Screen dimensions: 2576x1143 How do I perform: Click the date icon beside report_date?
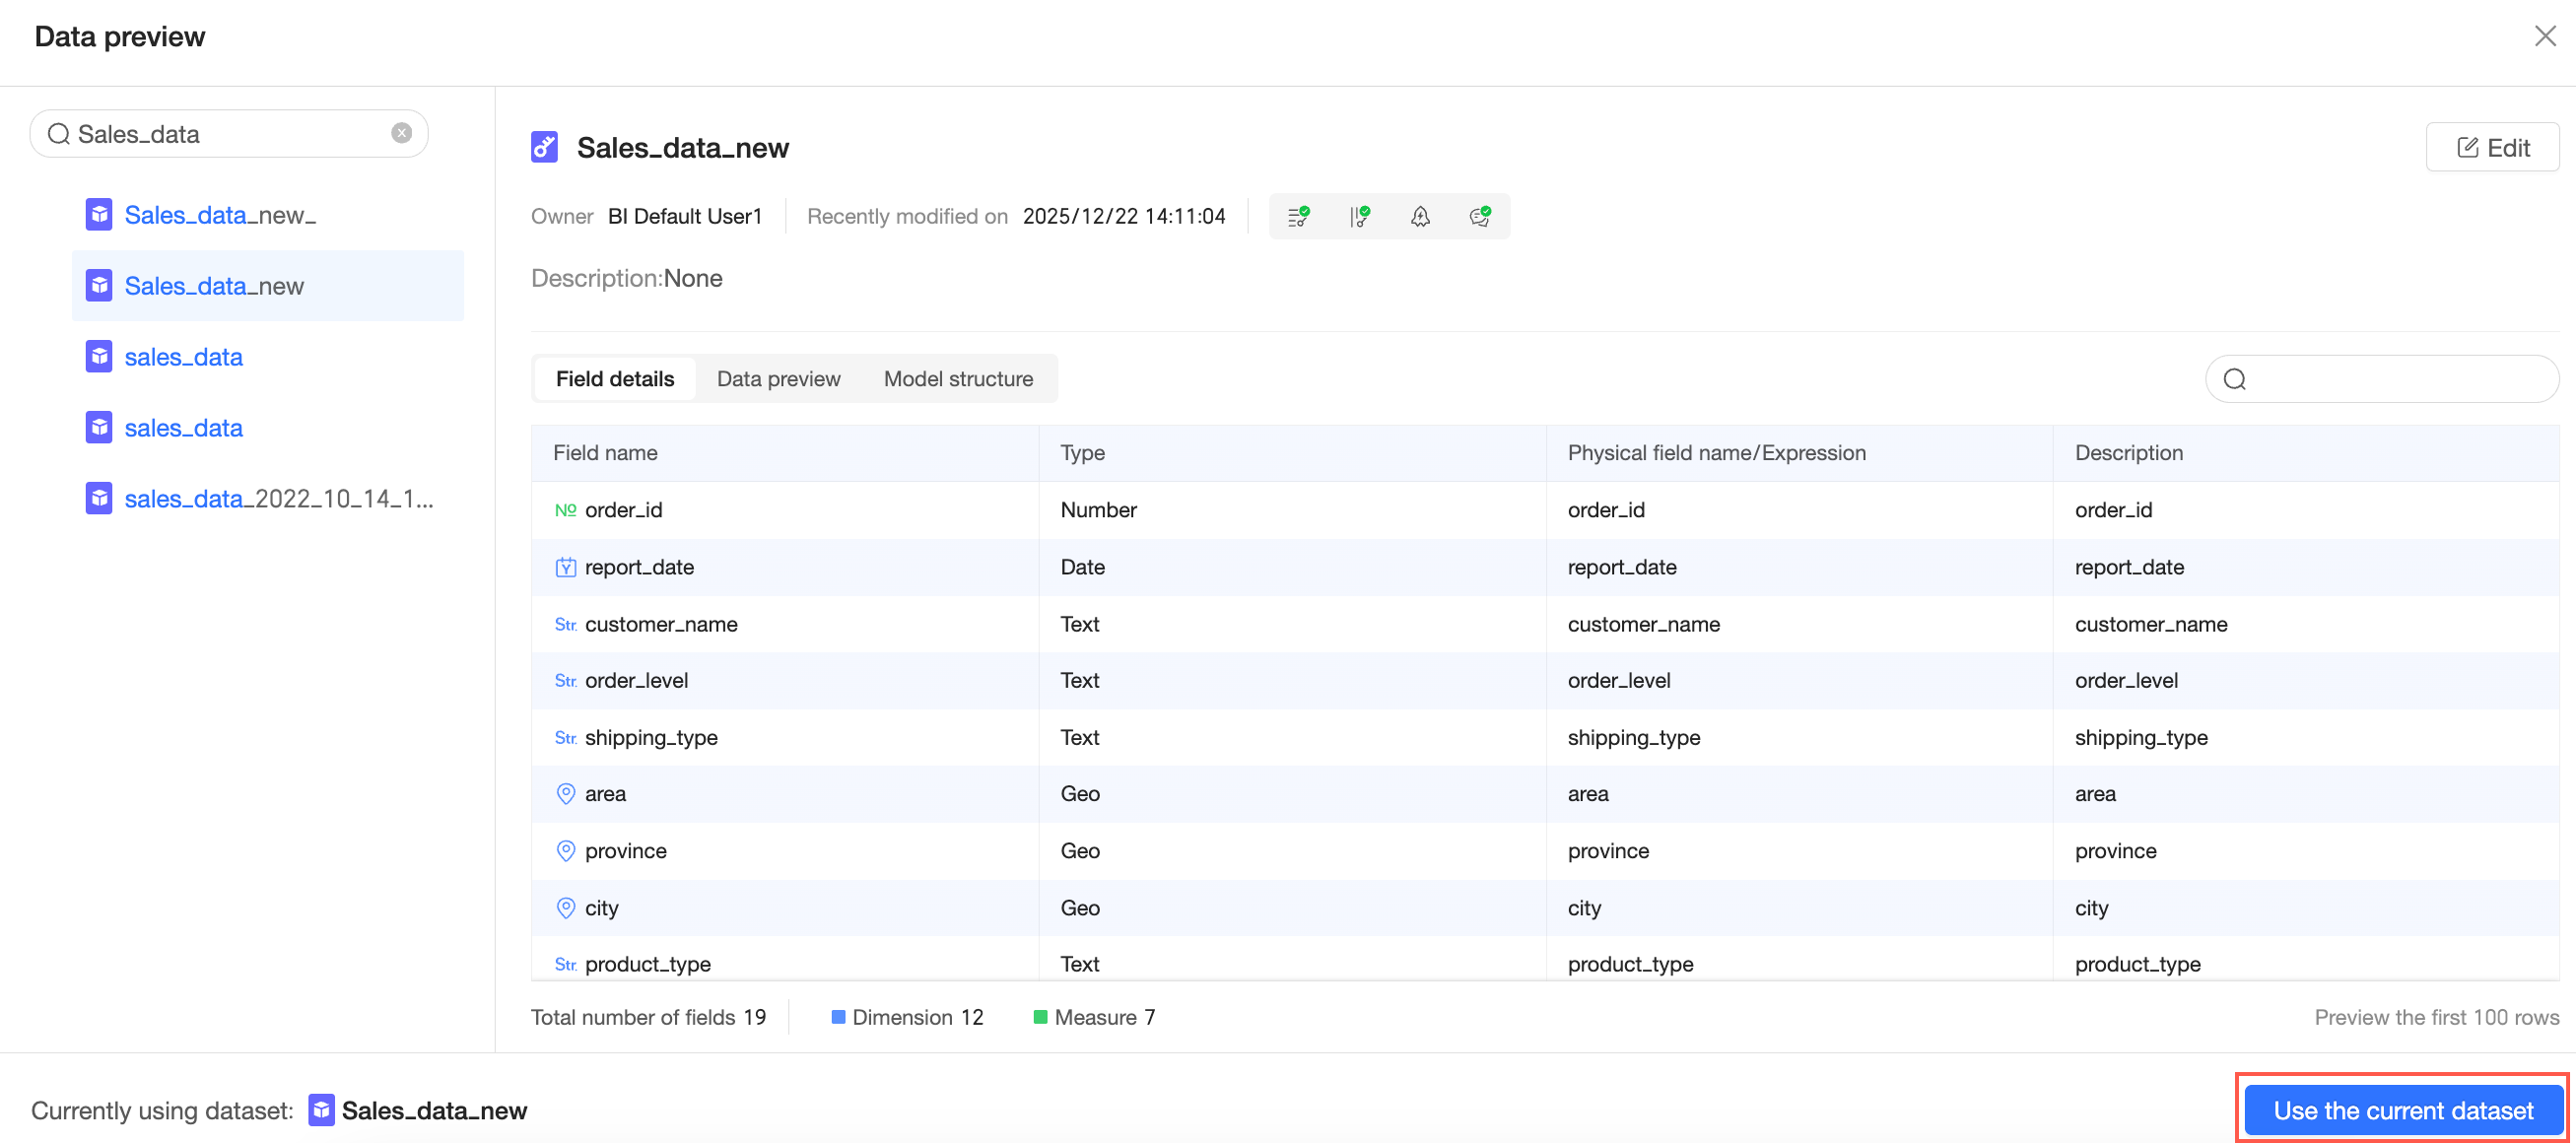(x=565, y=567)
